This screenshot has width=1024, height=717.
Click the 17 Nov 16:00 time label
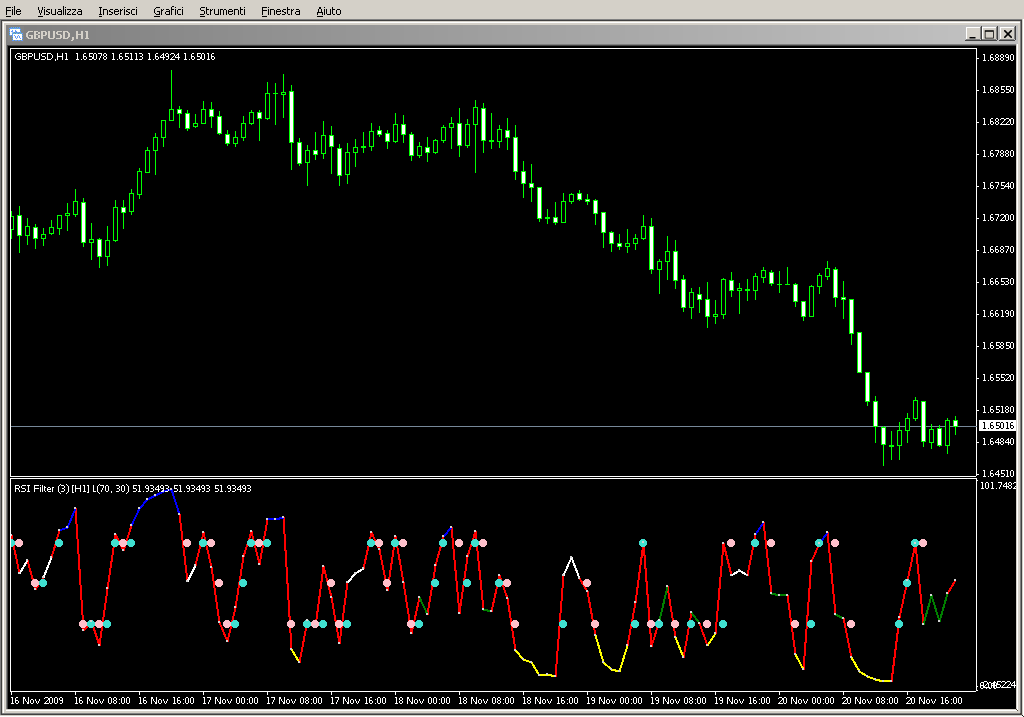[x=358, y=701]
